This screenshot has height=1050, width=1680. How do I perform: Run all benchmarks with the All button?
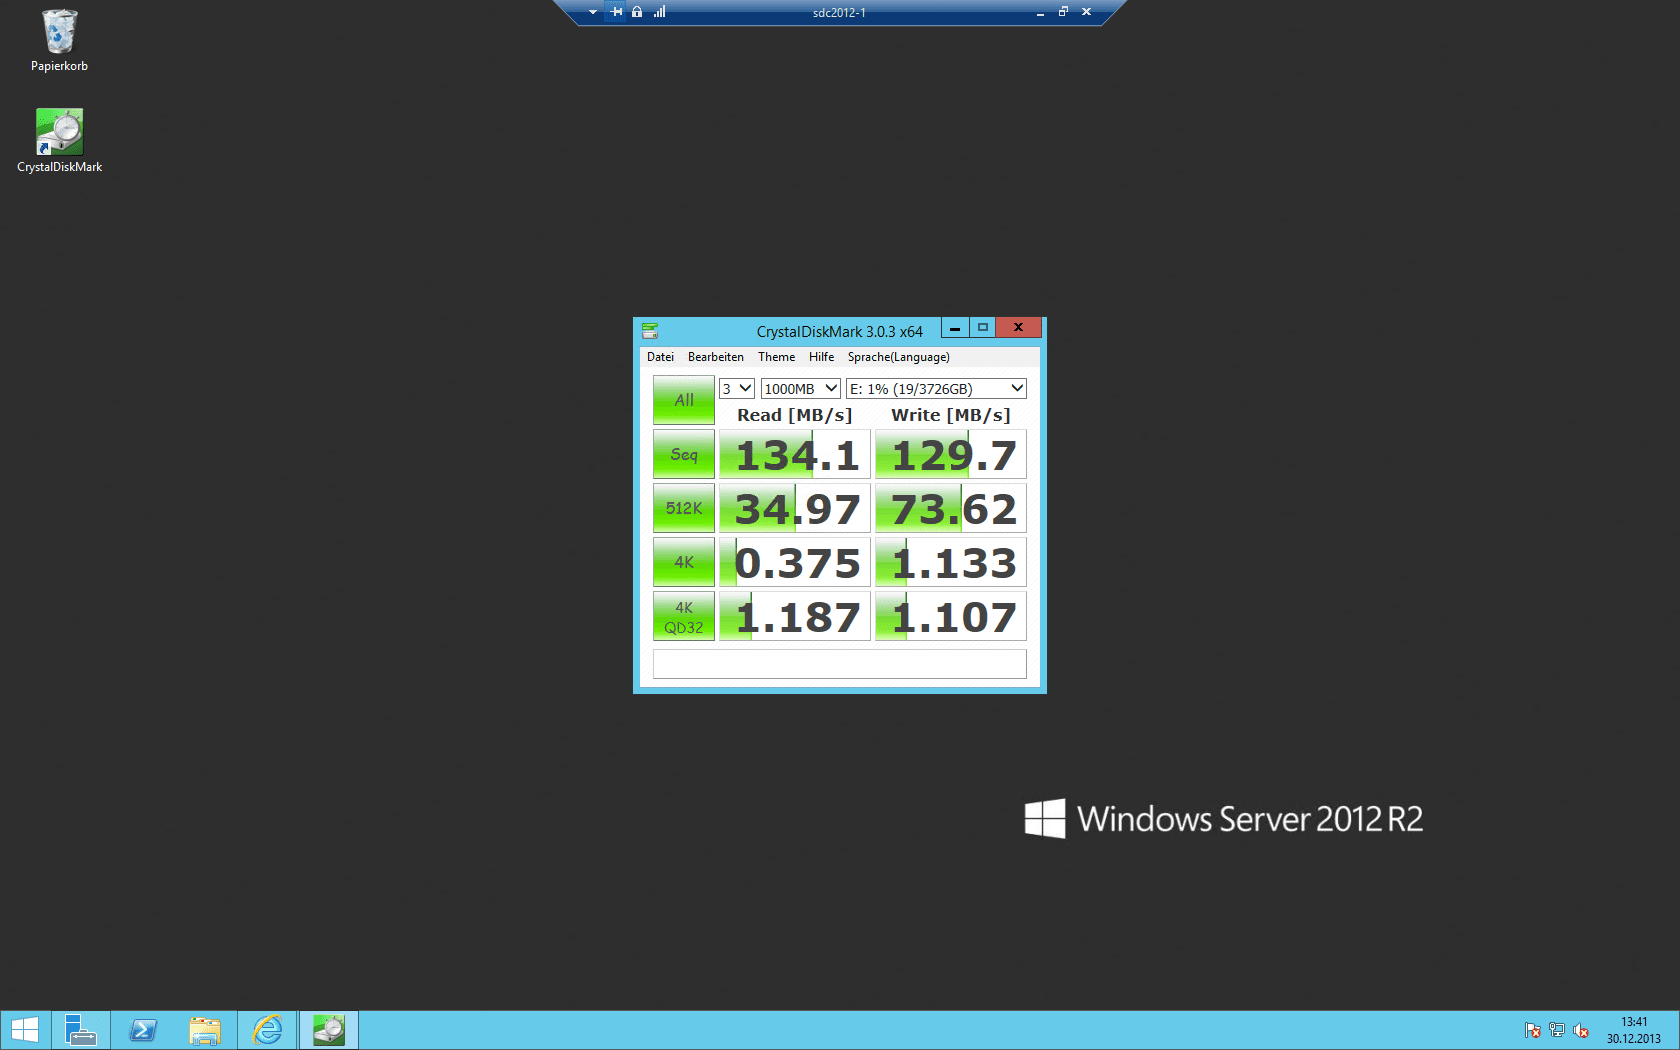[684, 400]
